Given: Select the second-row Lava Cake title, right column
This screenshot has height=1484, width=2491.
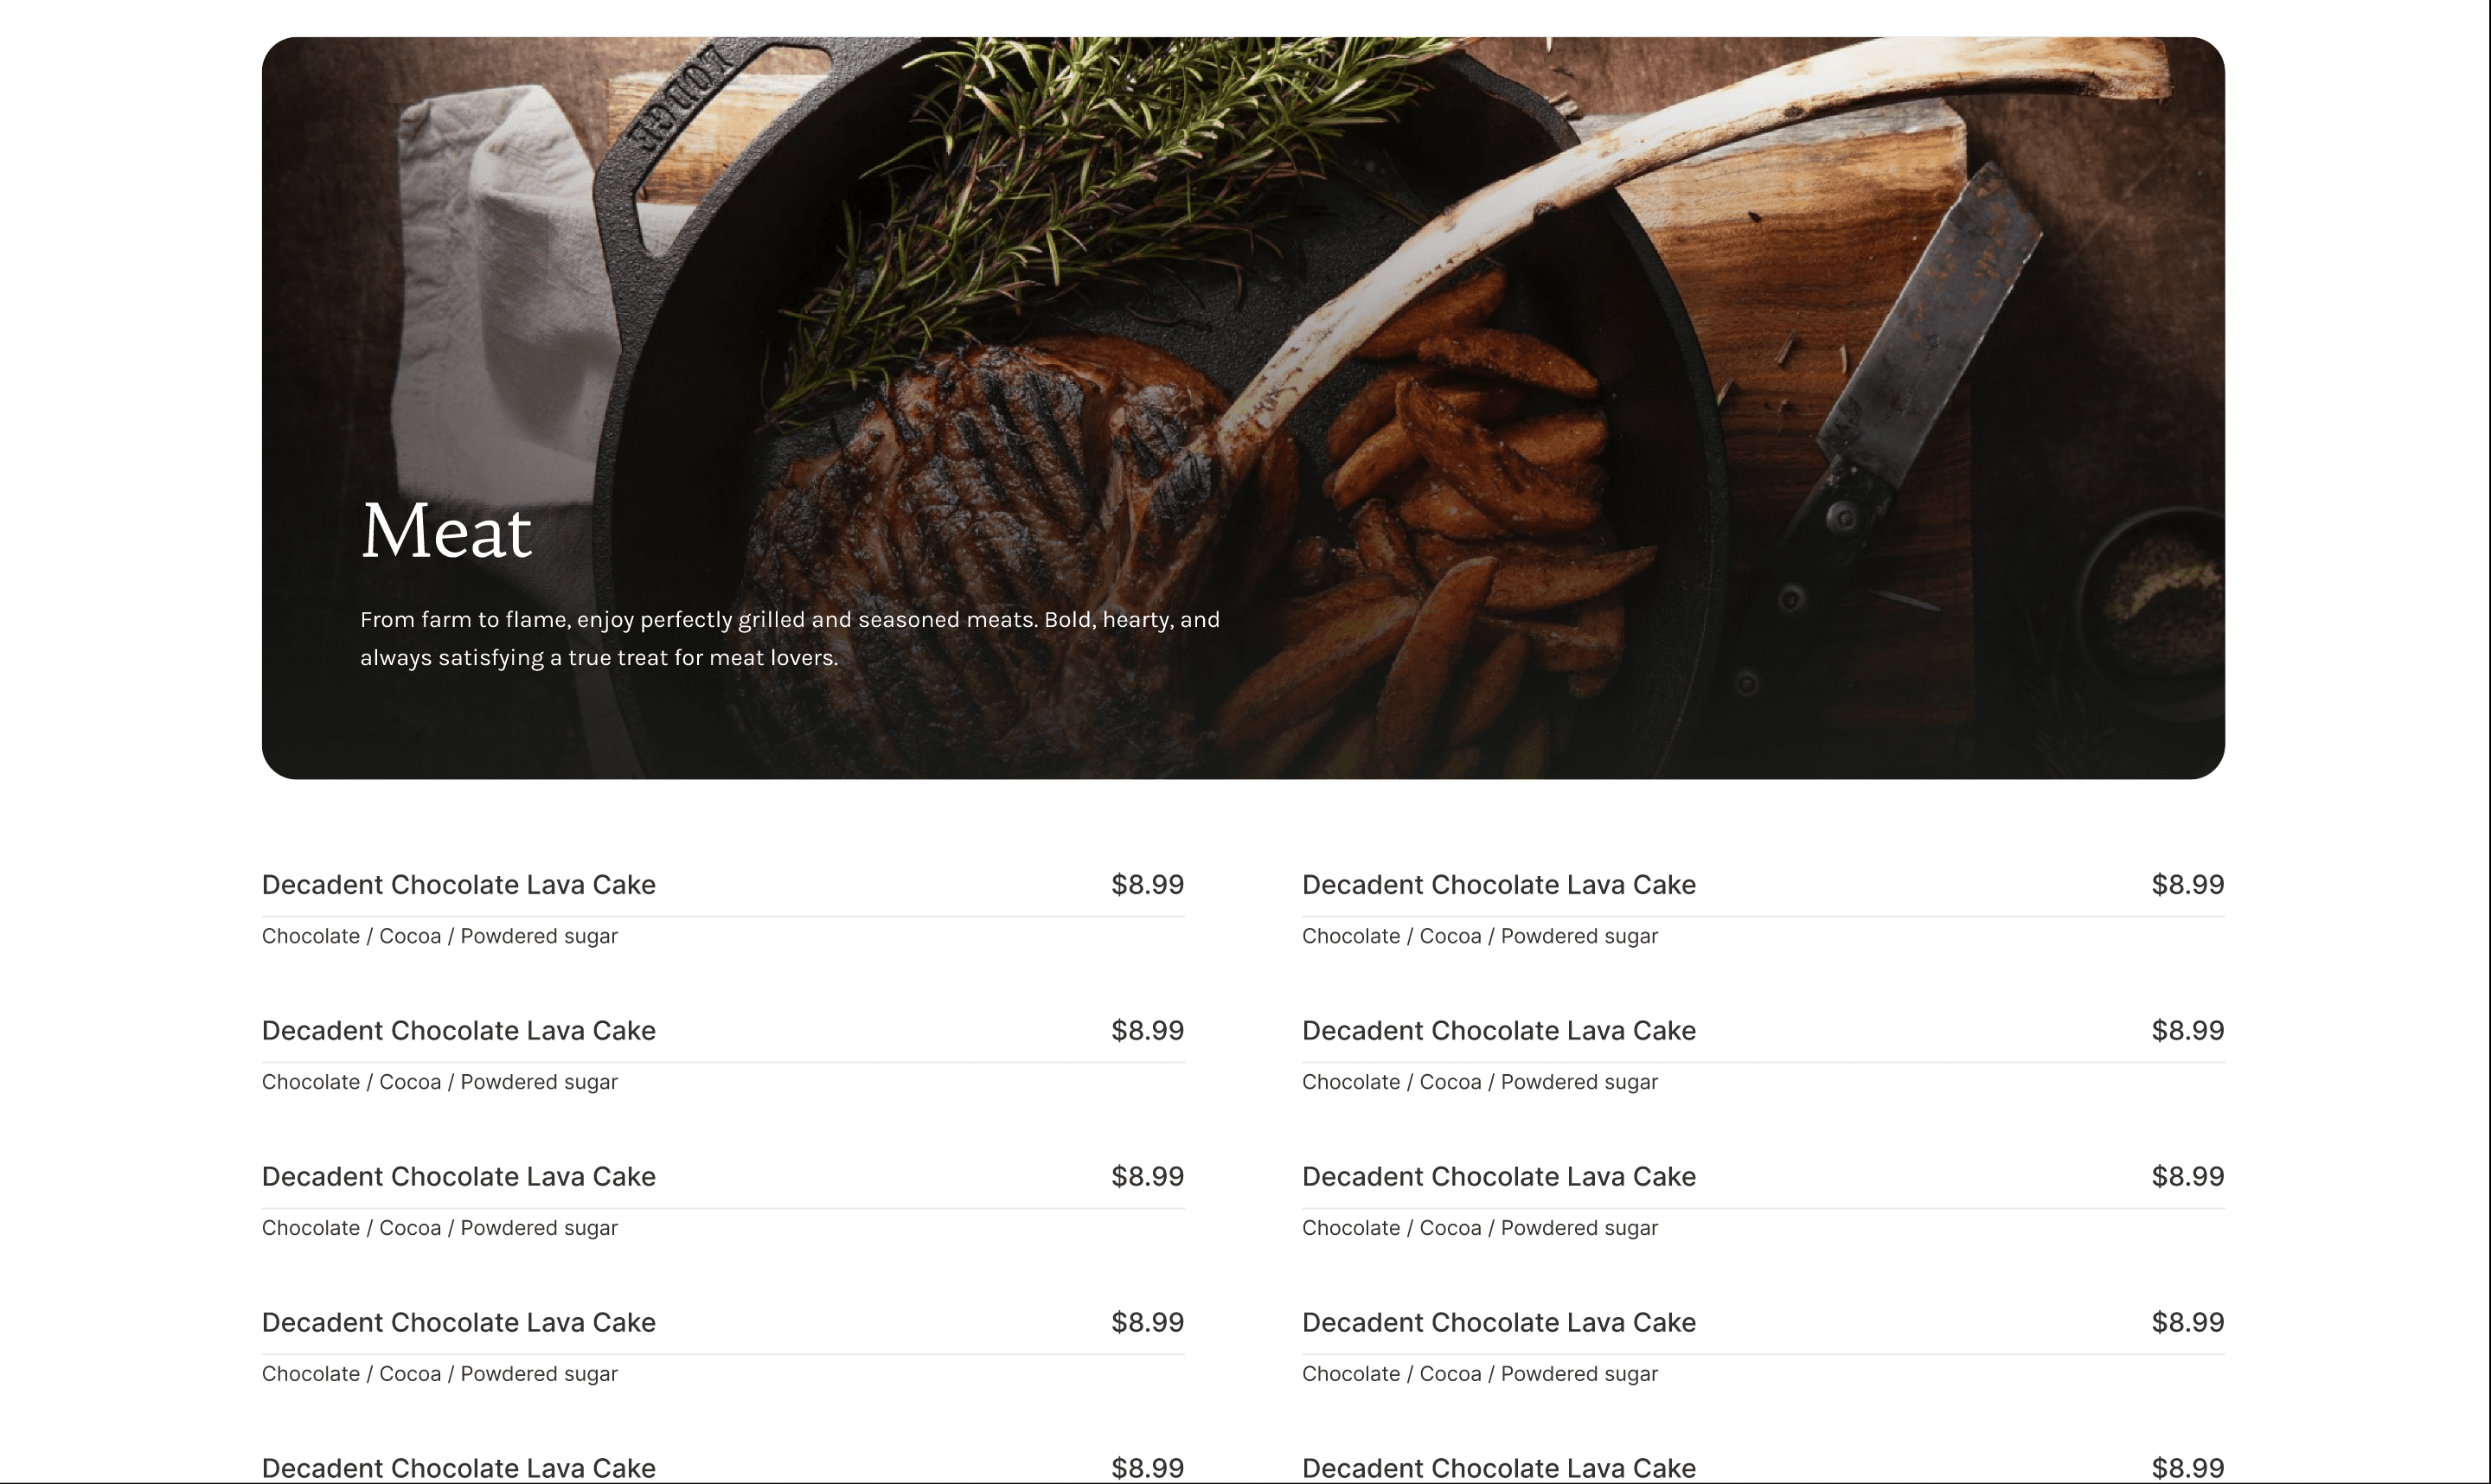Looking at the screenshot, I should (x=1499, y=1031).
